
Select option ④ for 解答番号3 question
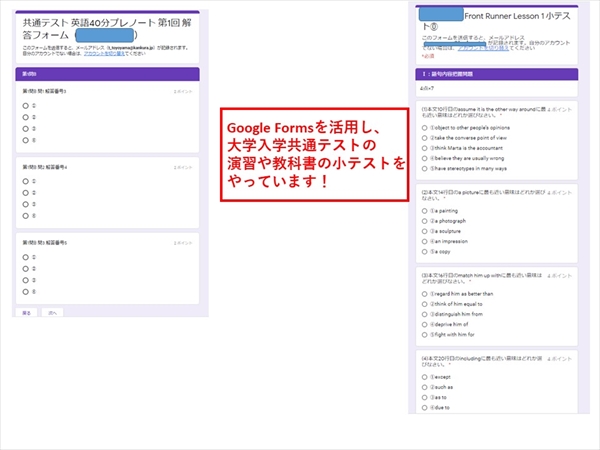26,140
